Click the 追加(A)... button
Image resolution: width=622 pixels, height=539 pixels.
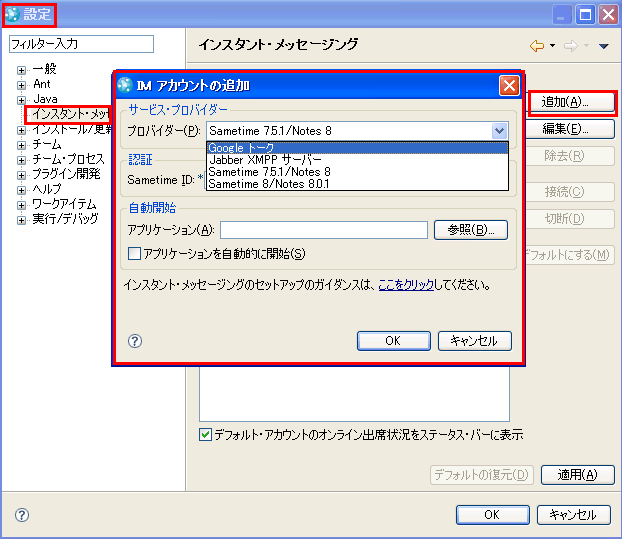point(571,102)
